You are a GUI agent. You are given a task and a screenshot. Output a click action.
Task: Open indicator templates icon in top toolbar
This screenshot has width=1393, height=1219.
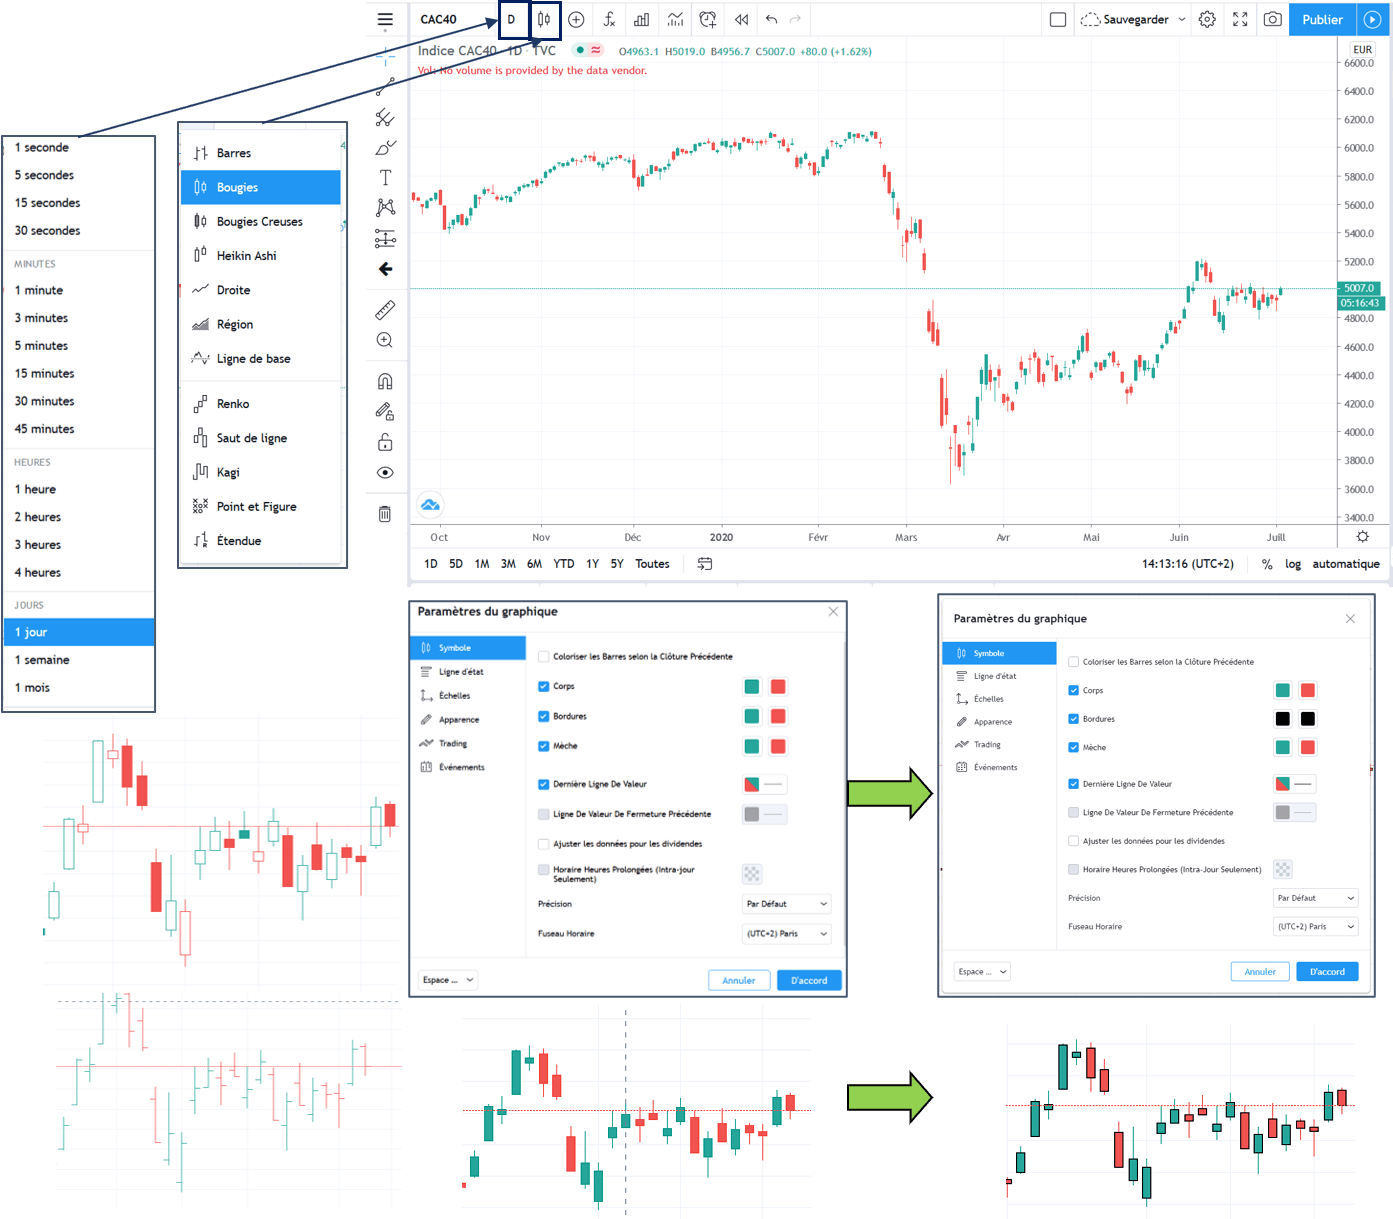tap(675, 19)
